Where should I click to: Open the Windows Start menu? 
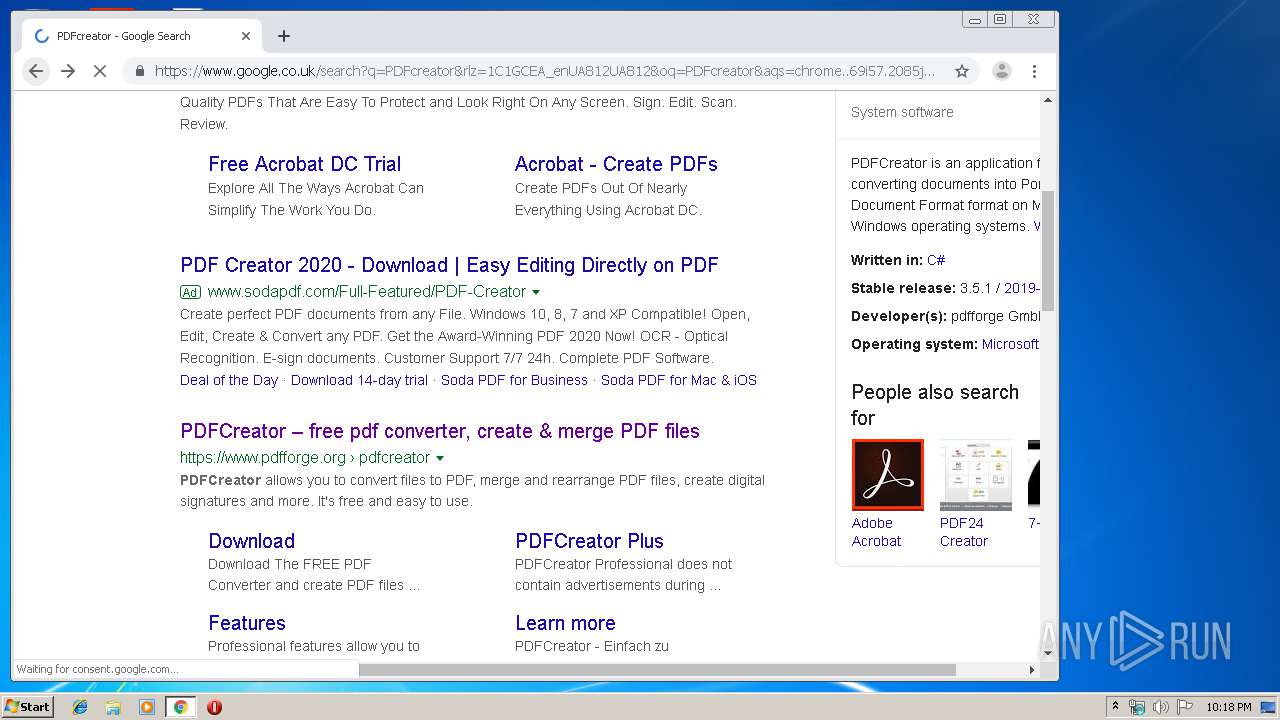tap(28, 707)
